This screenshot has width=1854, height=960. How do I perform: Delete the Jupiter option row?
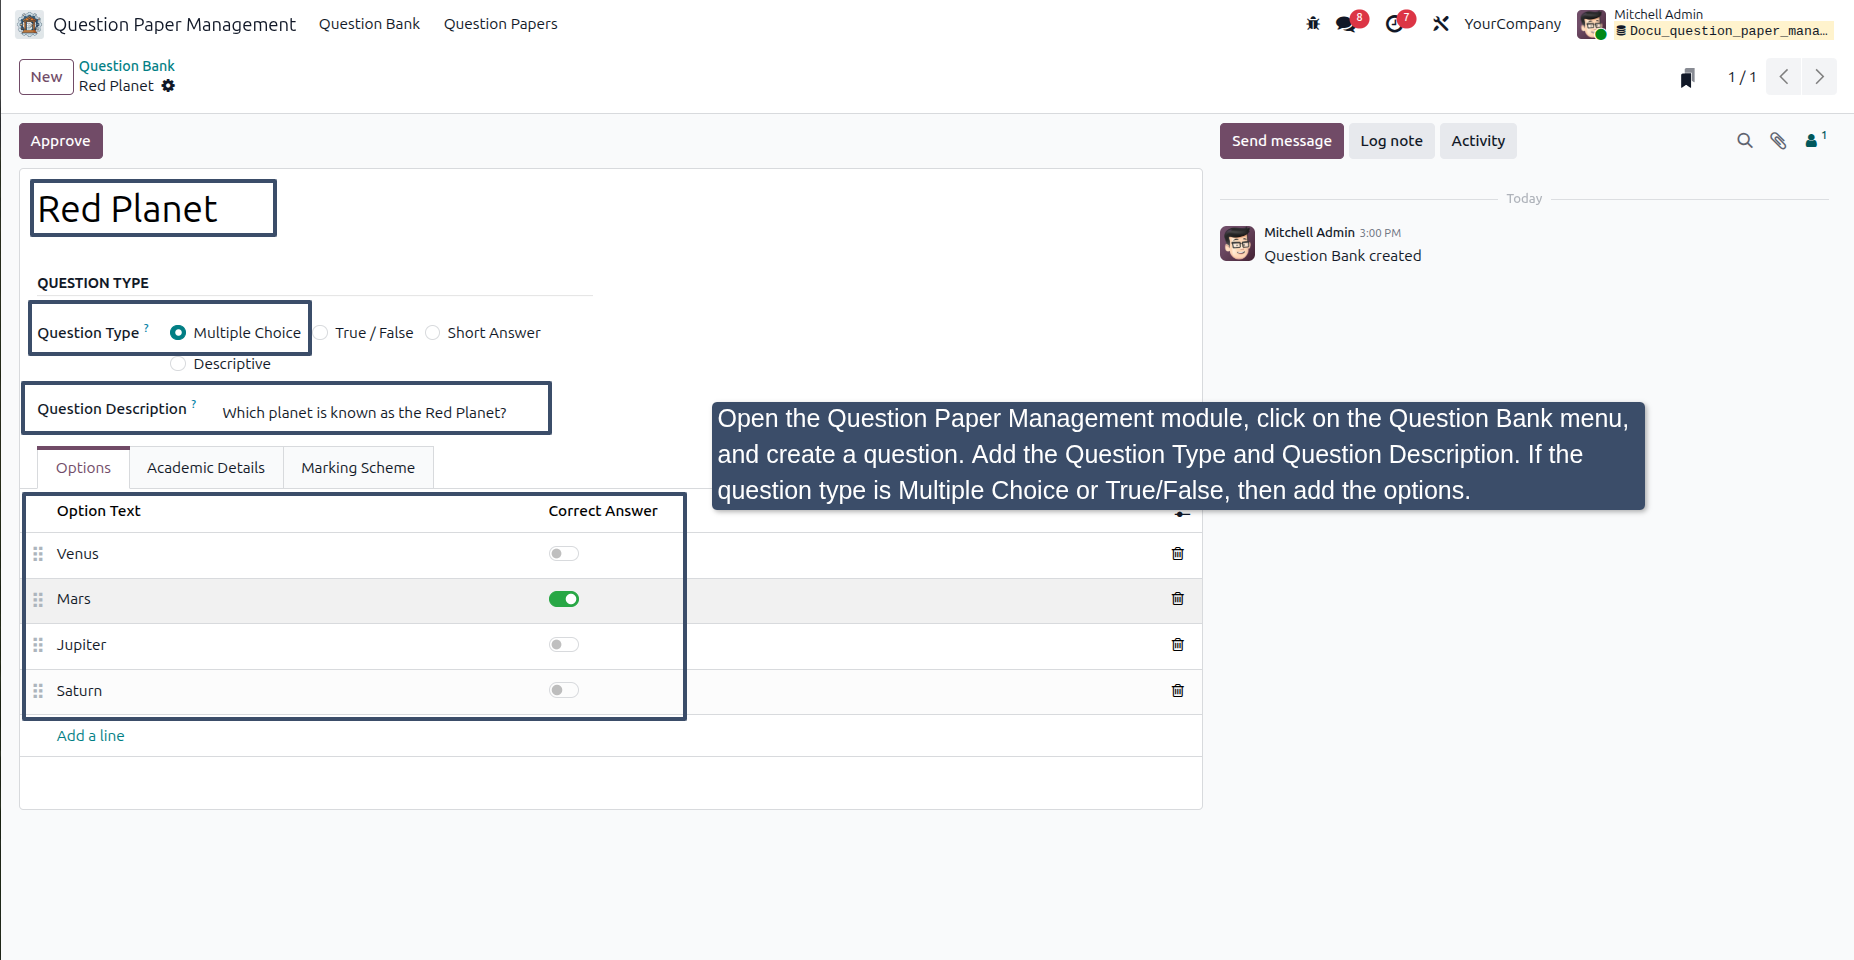coord(1178,645)
